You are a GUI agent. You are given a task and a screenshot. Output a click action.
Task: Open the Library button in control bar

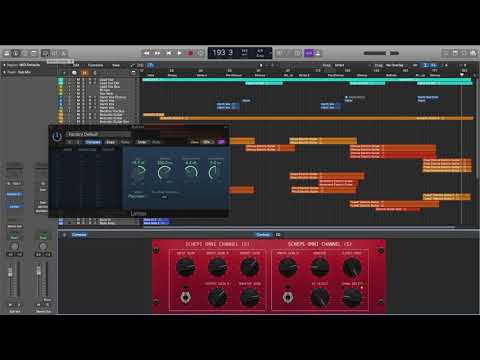pos(7,53)
